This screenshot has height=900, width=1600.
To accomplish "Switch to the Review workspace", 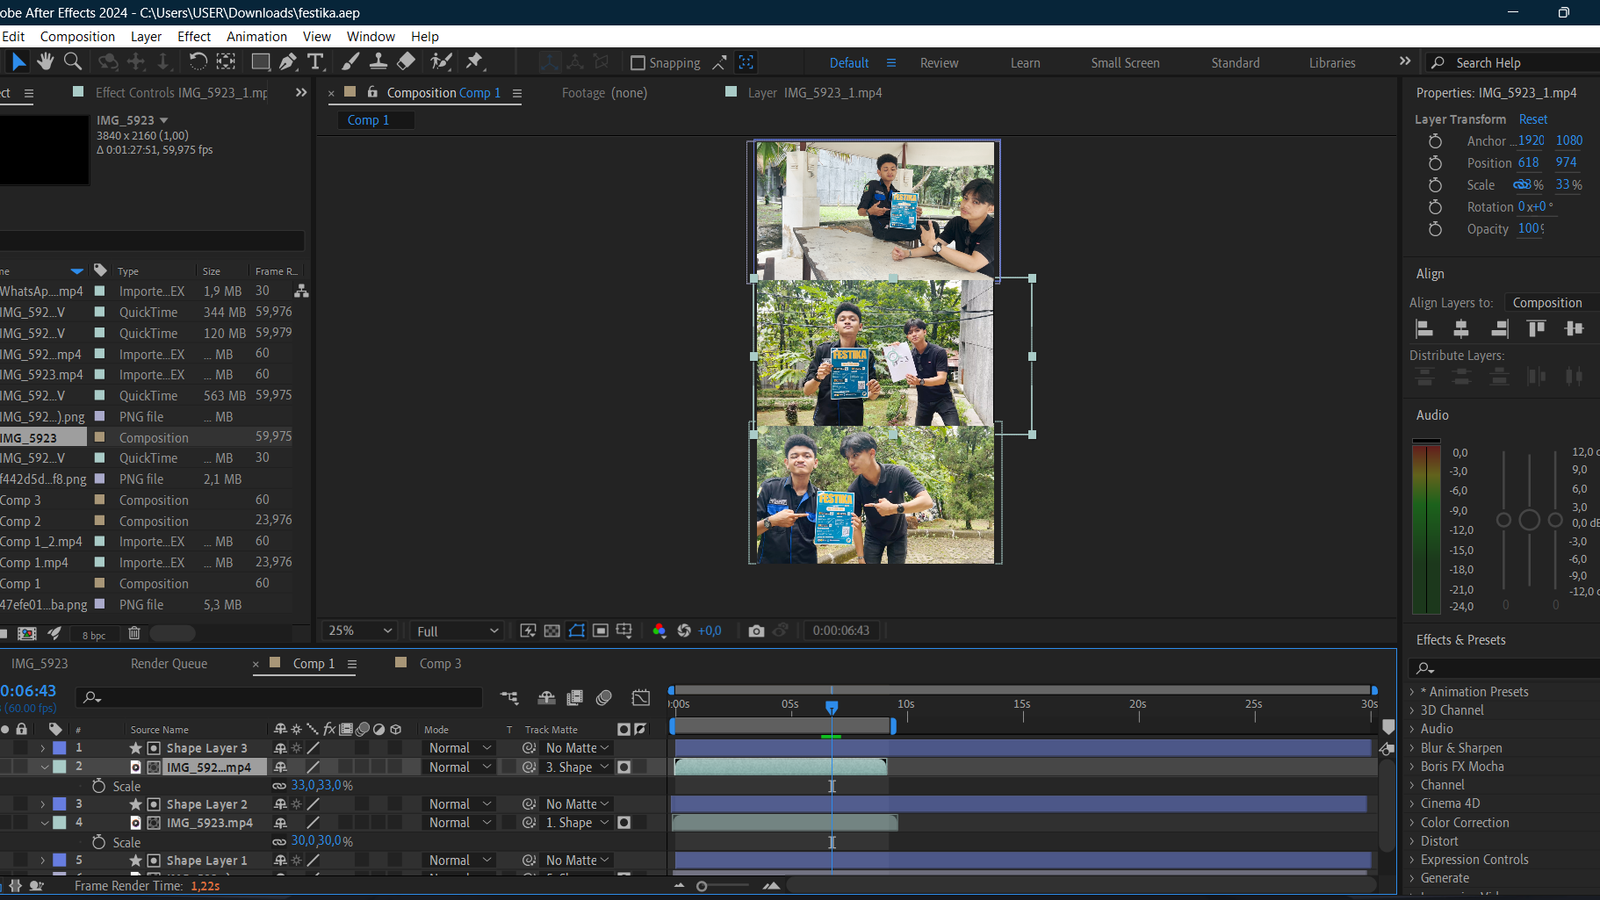I will coord(939,62).
